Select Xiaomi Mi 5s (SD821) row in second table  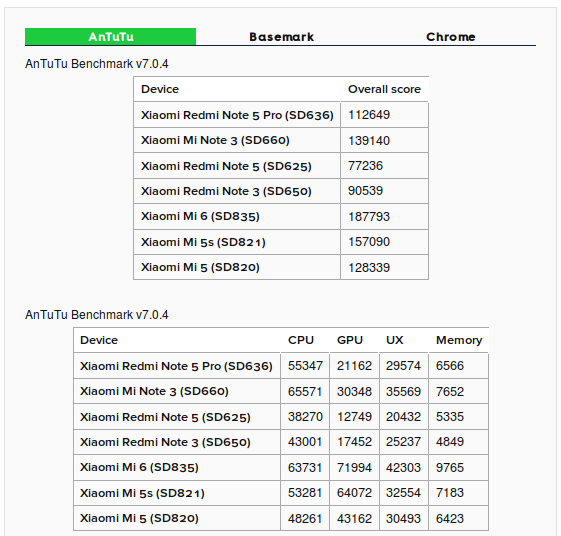click(x=281, y=493)
